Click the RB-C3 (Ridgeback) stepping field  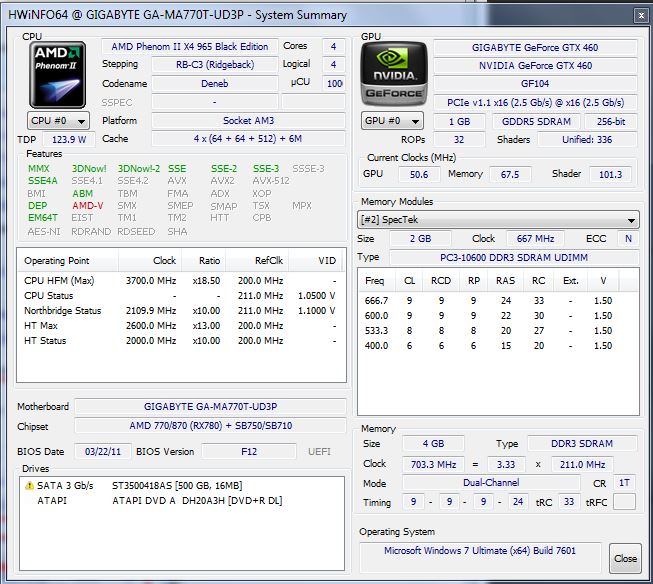pos(215,65)
